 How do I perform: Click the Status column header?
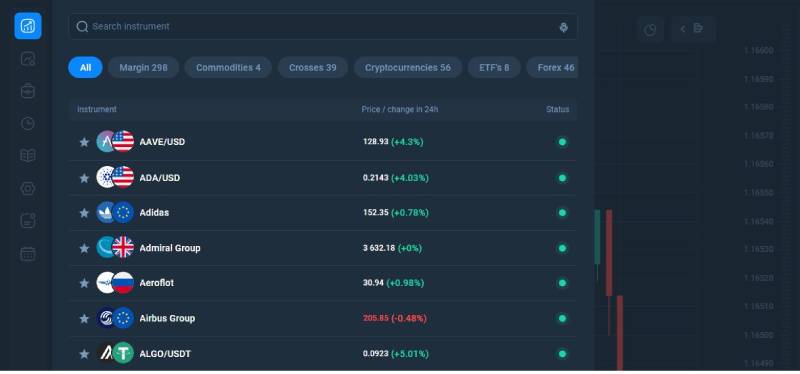point(558,109)
